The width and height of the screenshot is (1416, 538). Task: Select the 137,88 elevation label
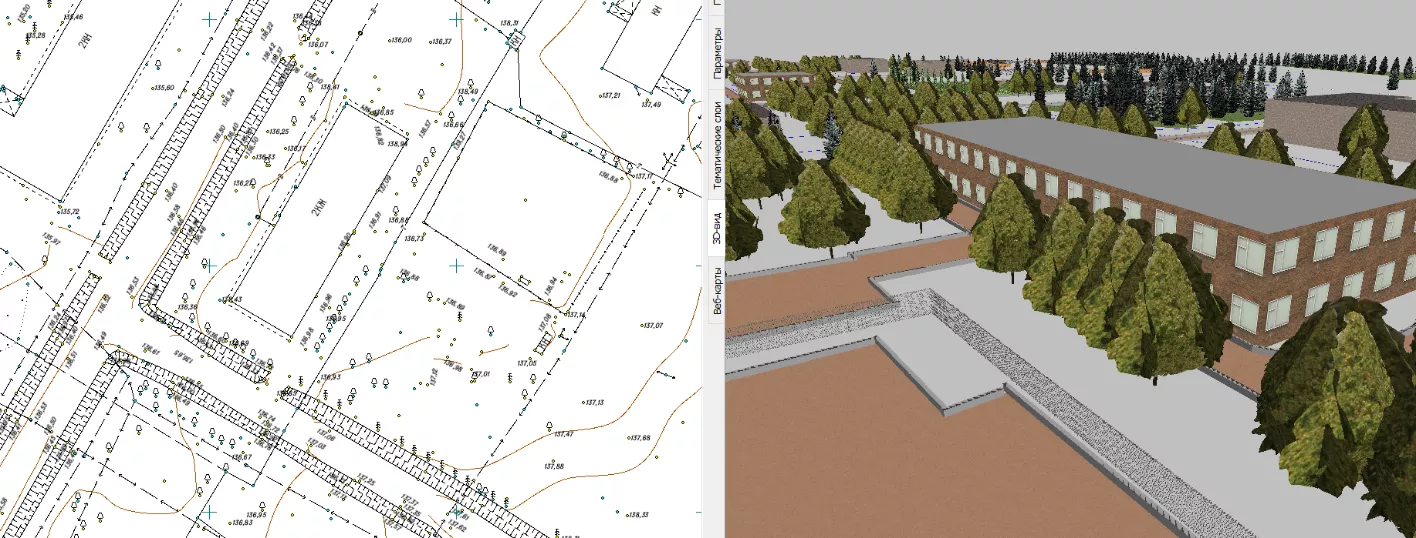tap(552, 467)
